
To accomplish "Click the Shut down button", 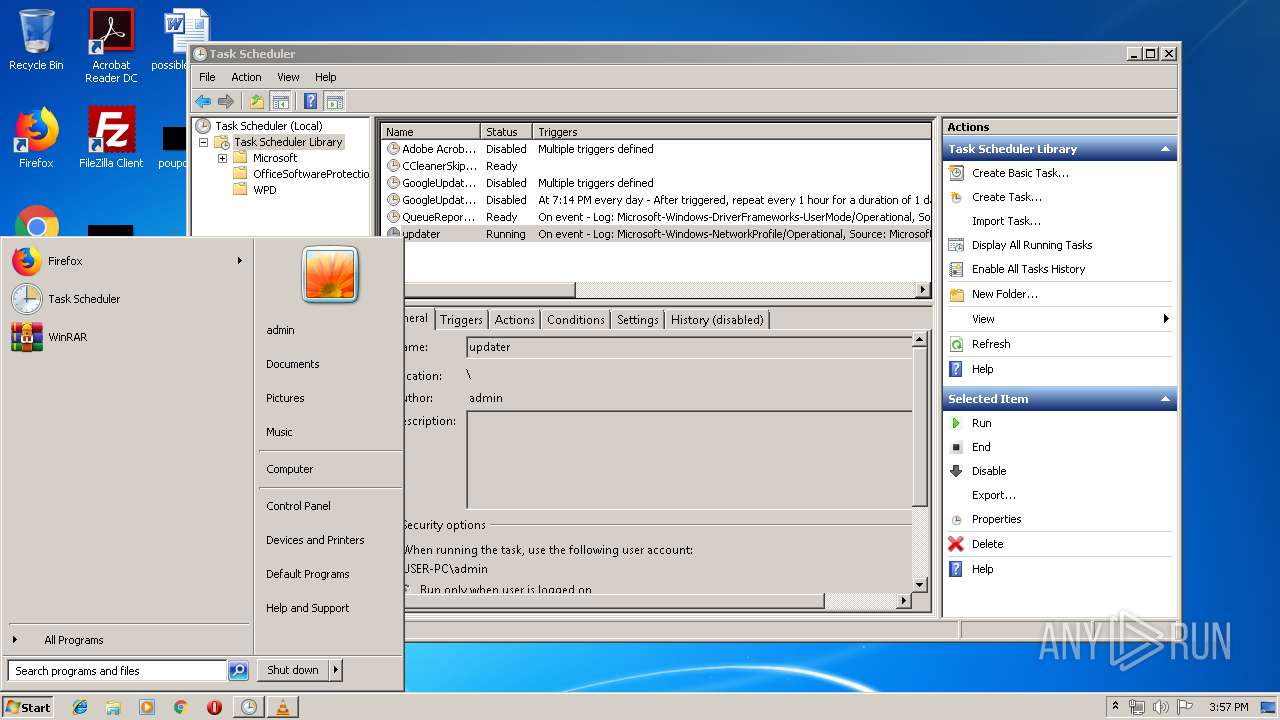I will click(293, 670).
